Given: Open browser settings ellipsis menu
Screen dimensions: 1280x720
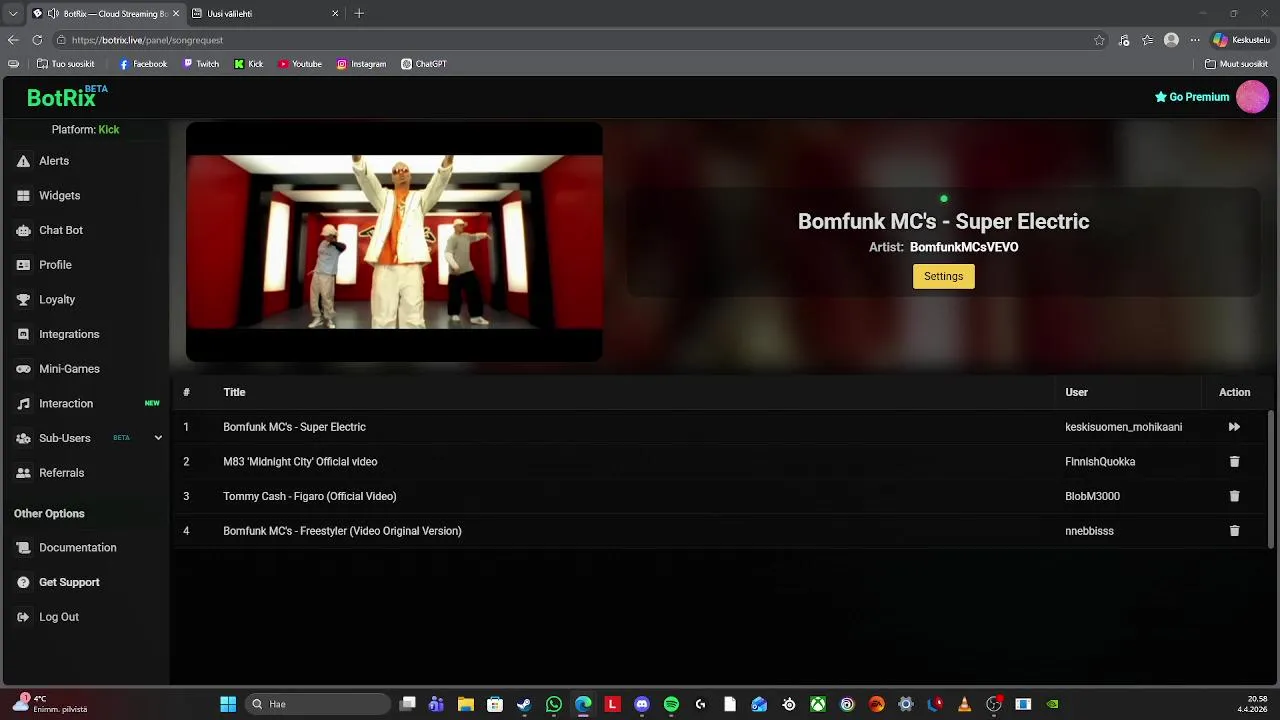Looking at the screenshot, I should coord(1194,40).
